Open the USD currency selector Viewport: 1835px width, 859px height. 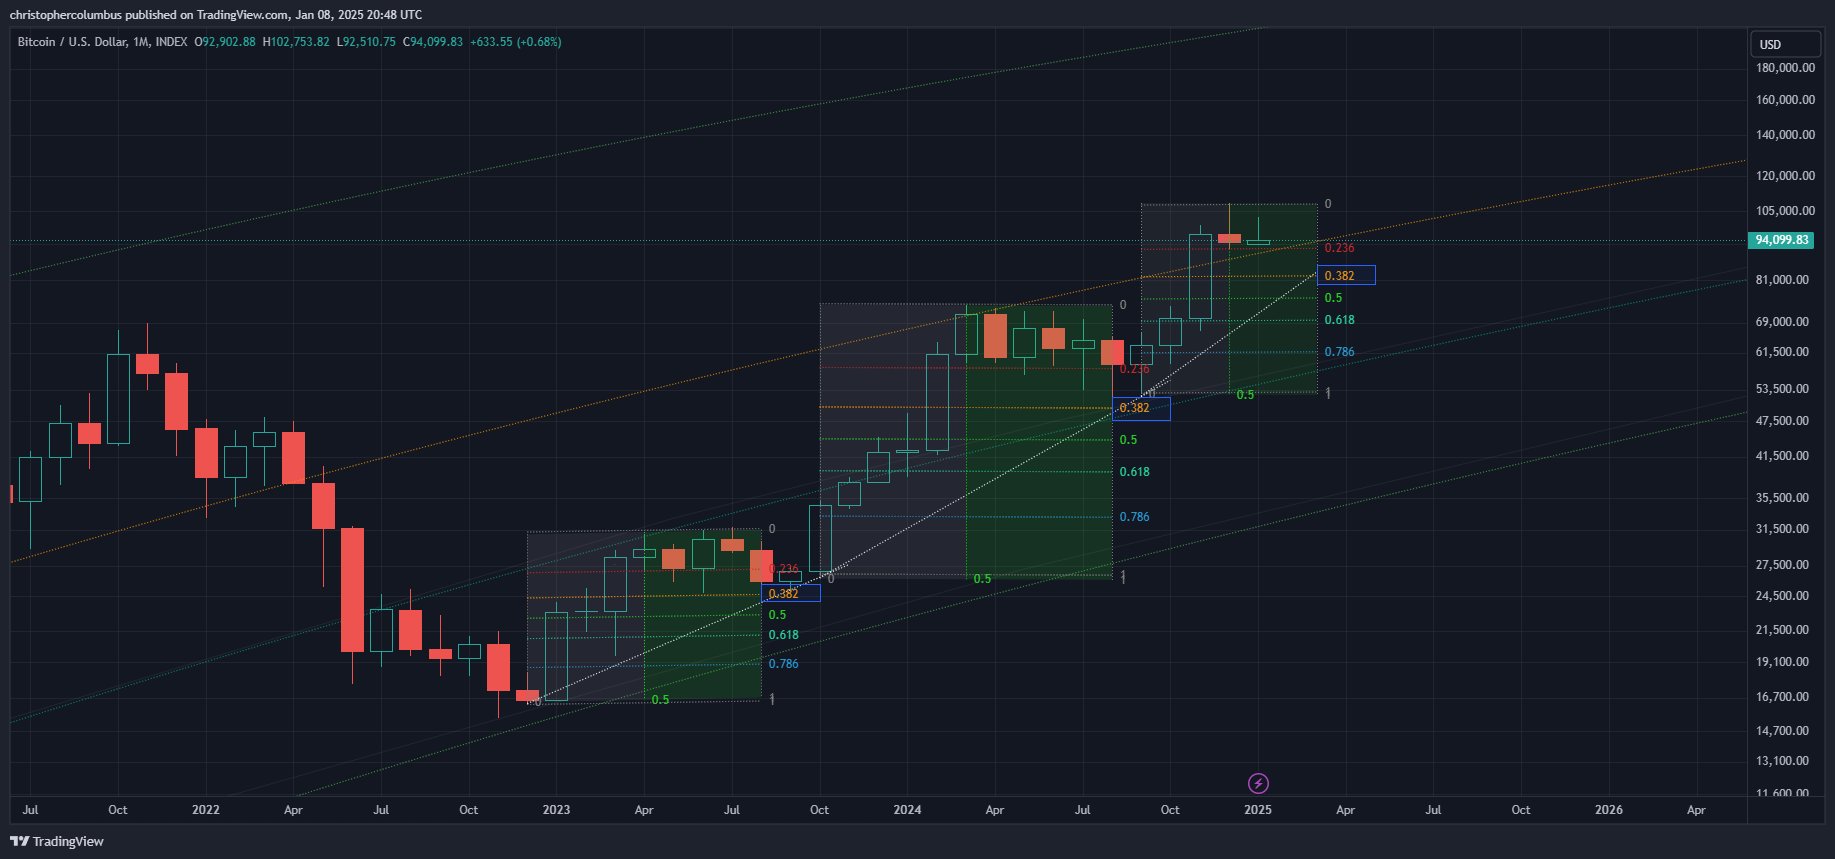[1784, 44]
